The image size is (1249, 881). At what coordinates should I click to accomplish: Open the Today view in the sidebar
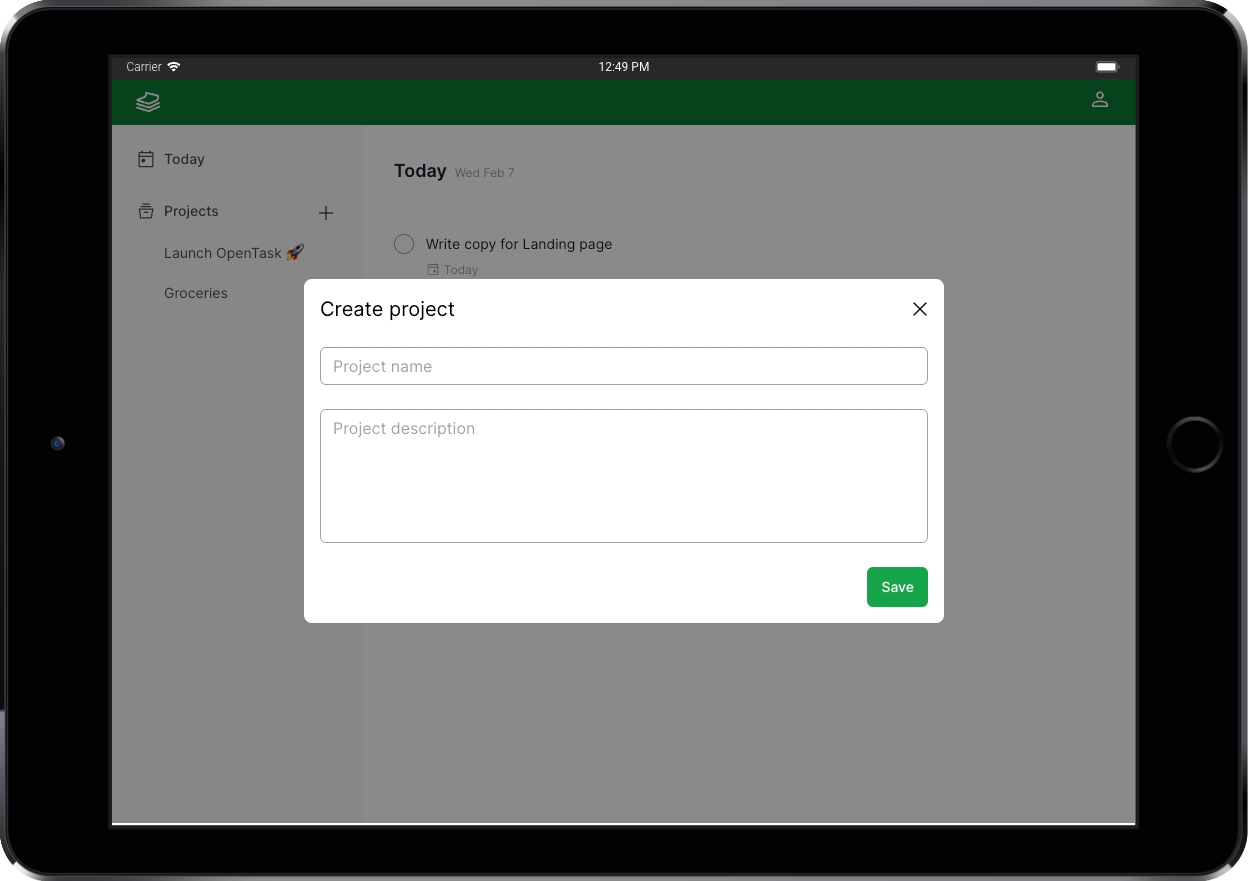(x=184, y=159)
